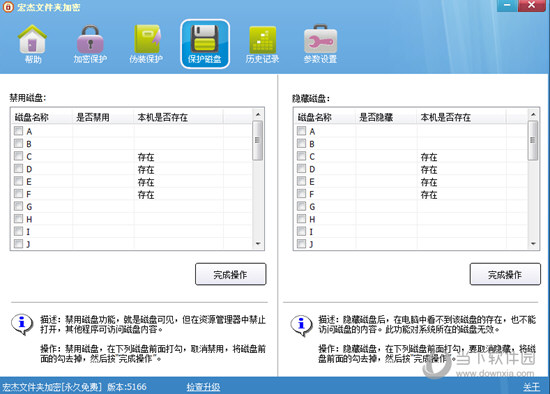Click scroll-up arrow of 禁用磁盘 list
The height and width of the screenshot is (394, 550).
point(258,115)
